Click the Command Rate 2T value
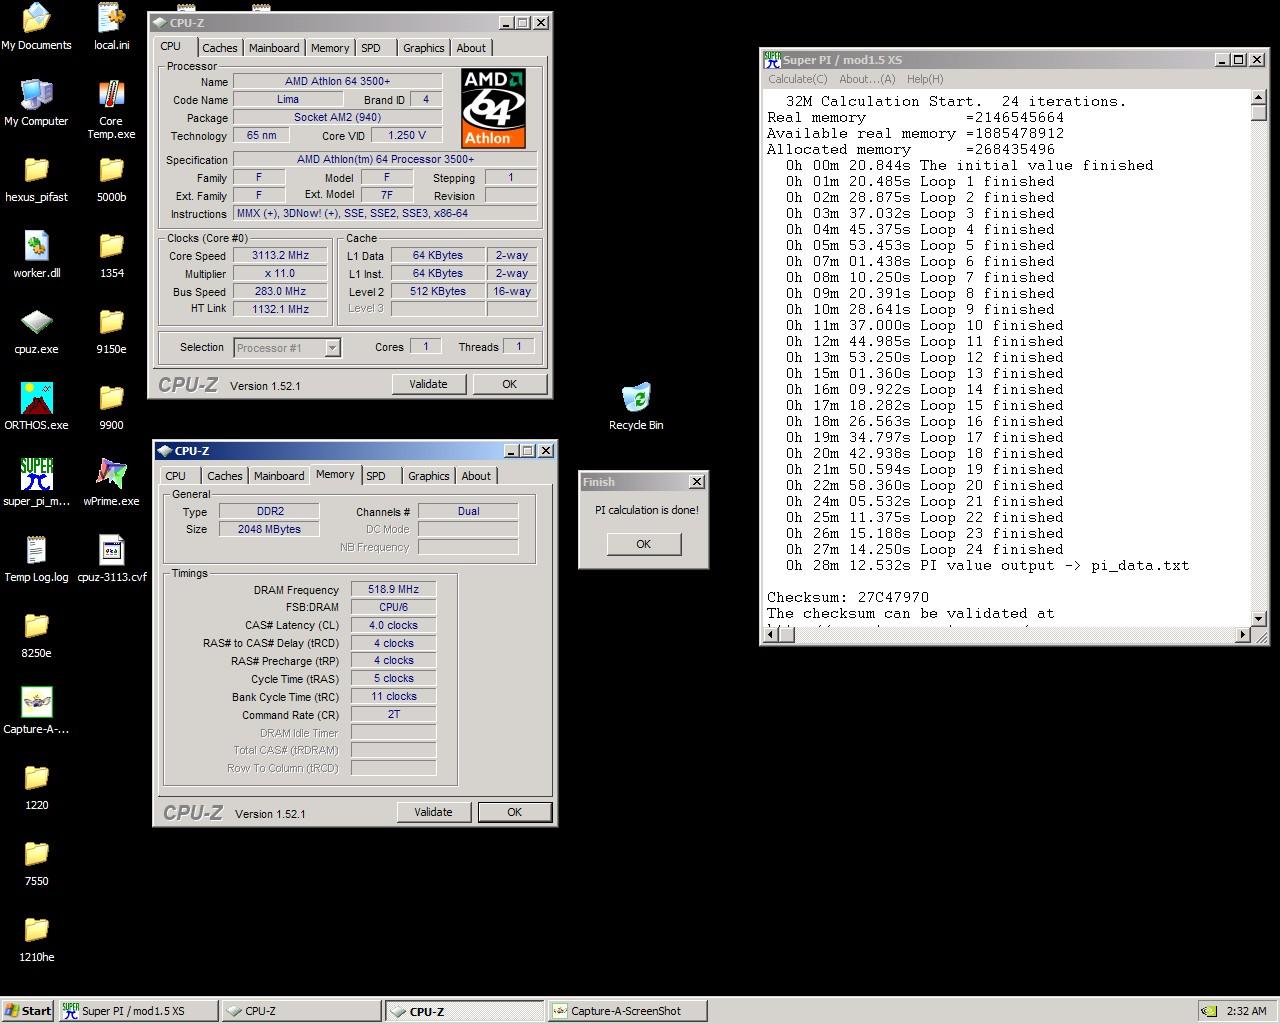 [x=393, y=714]
